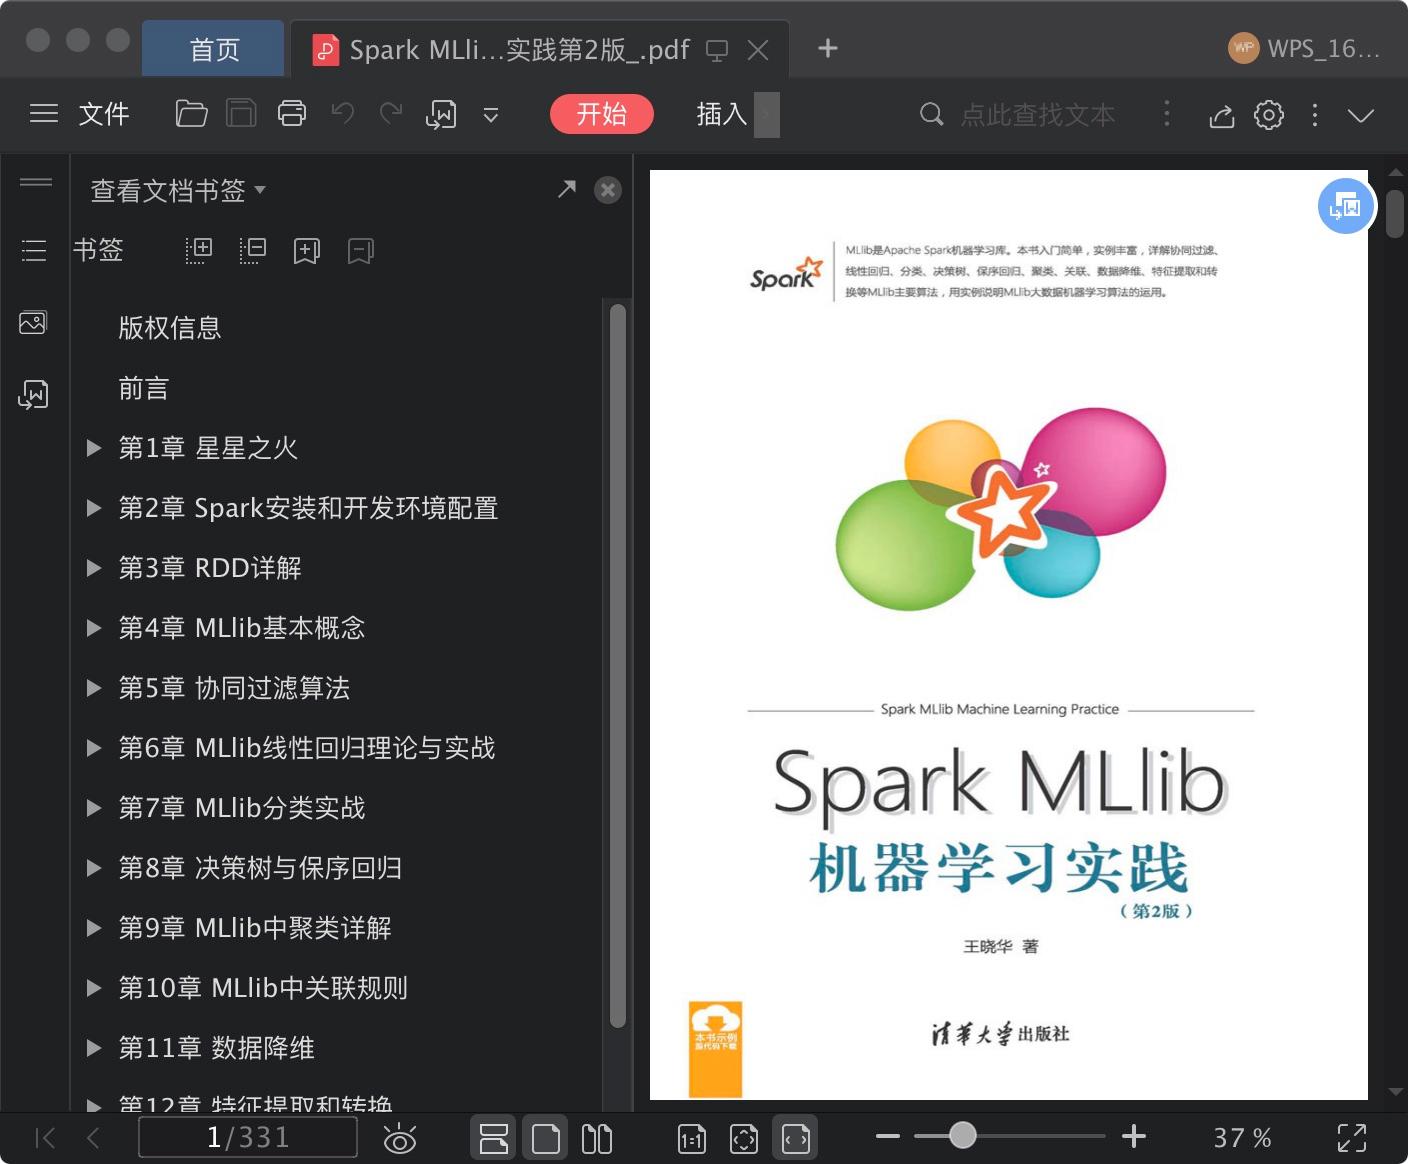Click the page number field 1/331

tap(248, 1137)
